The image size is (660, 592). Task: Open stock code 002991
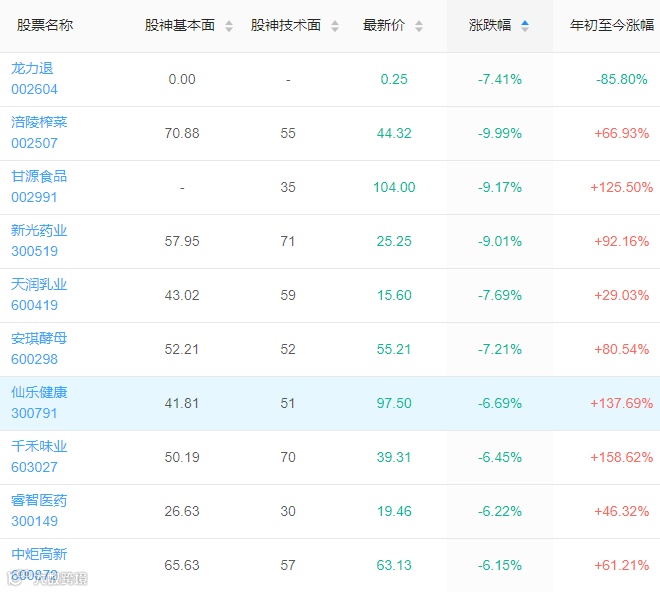35,197
